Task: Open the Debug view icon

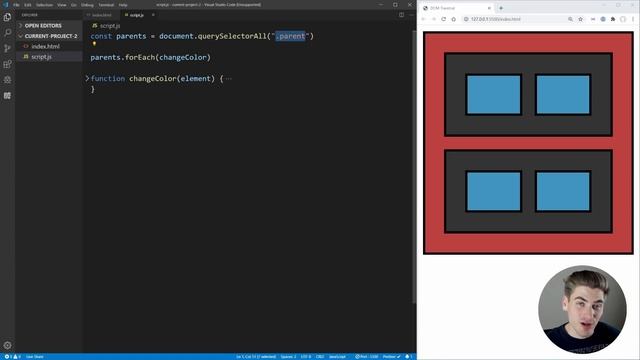Action: click(x=7, y=80)
